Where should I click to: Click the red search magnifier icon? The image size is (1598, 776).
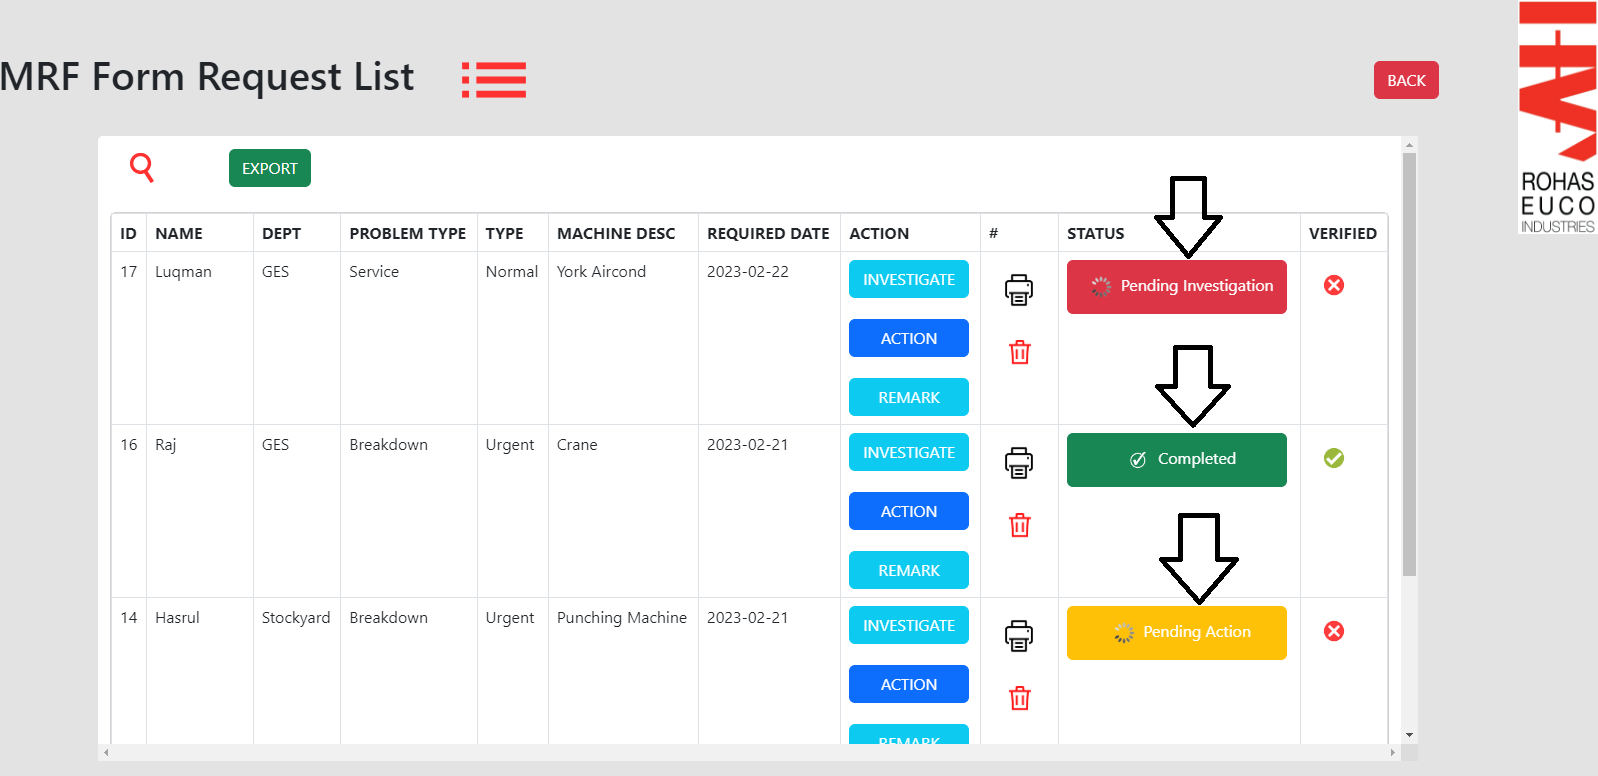pyautogui.click(x=142, y=167)
